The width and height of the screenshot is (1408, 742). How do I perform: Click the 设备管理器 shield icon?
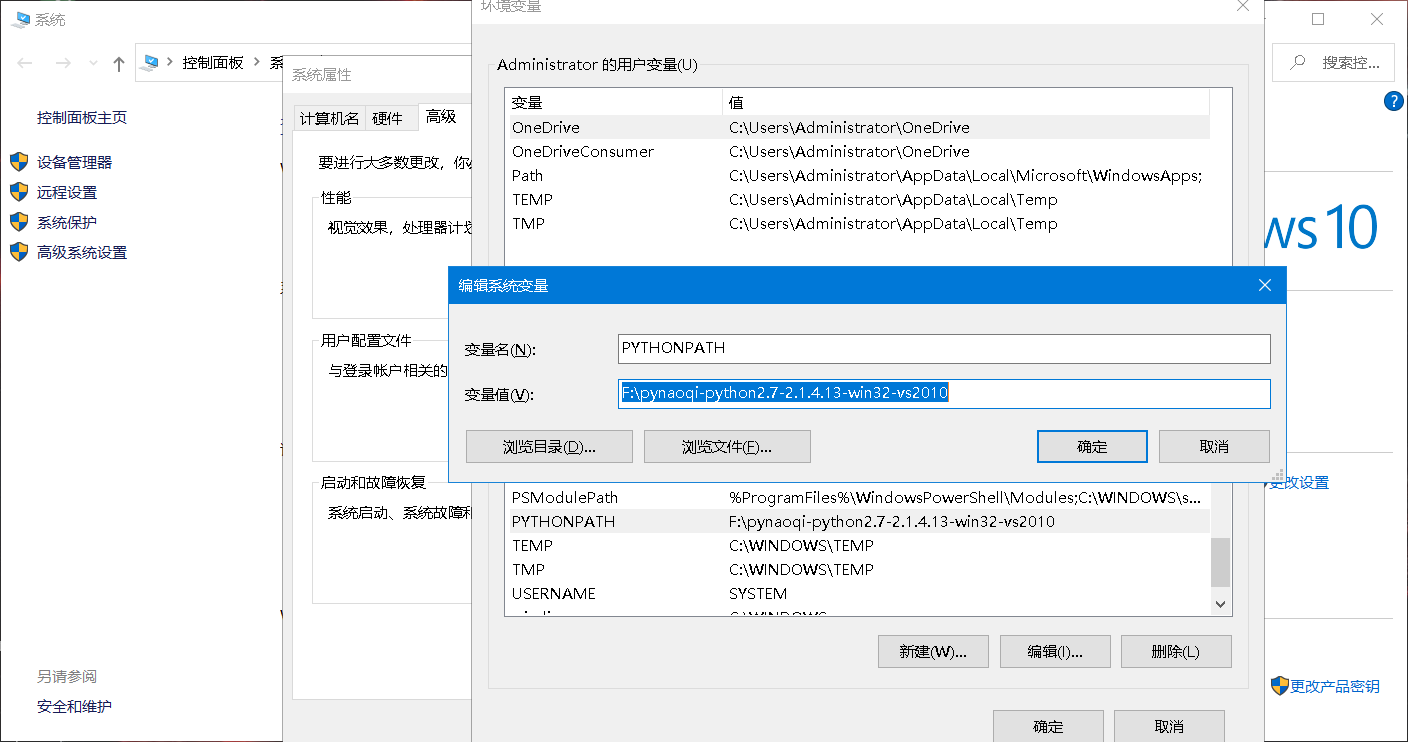coord(20,162)
